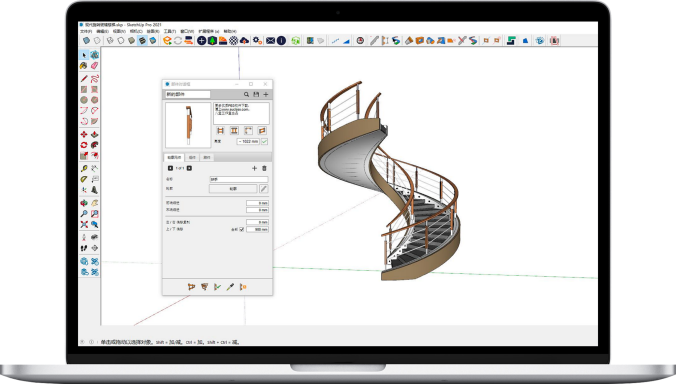The width and height of the screenshot is (676, 384).
Task: Select the Zoom Extents tool
Action: [84, 225]
